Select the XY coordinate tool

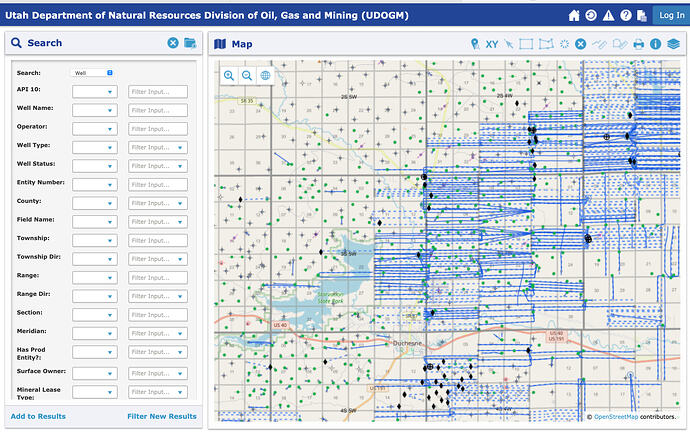click(x=492, y=44)
